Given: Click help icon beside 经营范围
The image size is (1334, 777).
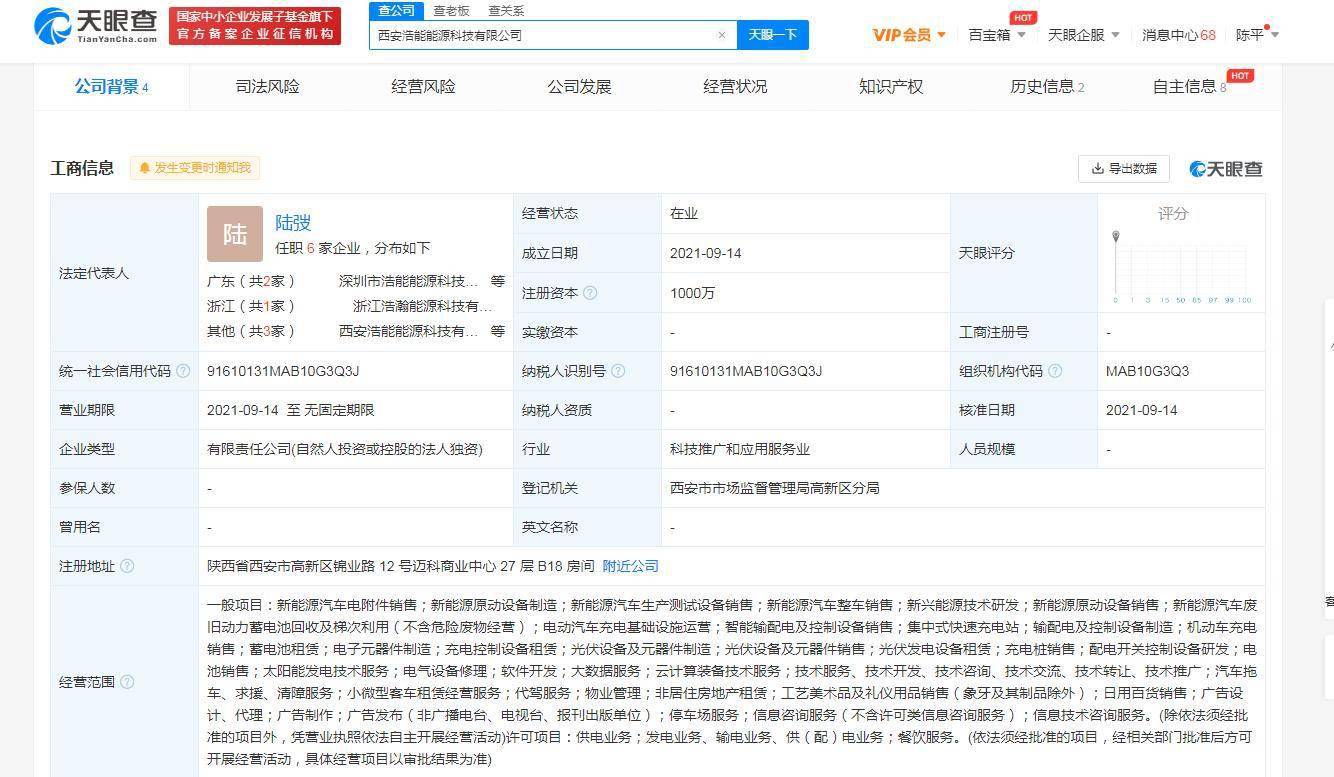Looking at the screenshot, I should click(x=127, y=682).
